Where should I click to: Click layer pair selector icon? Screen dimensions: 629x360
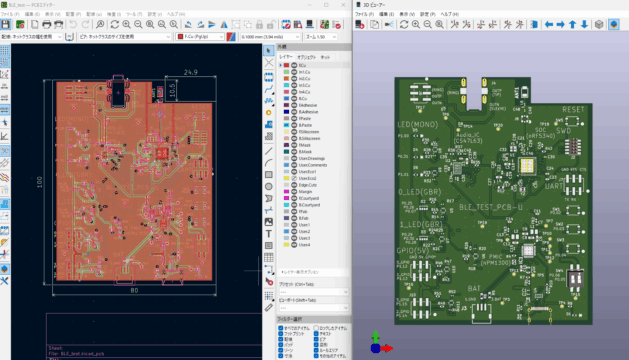tap(231, 37)
